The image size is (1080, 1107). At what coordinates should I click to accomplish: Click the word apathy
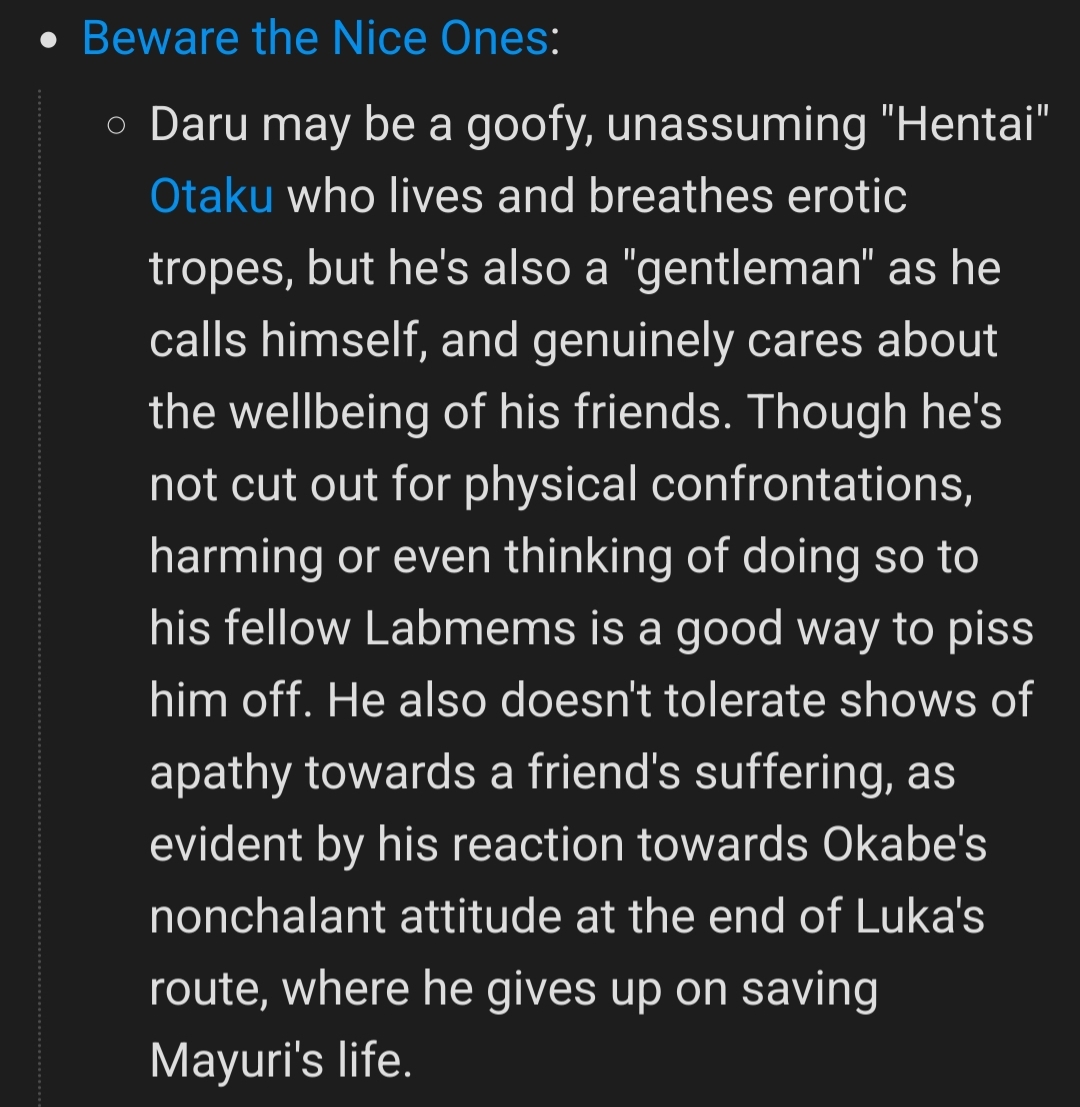(220, 772)
